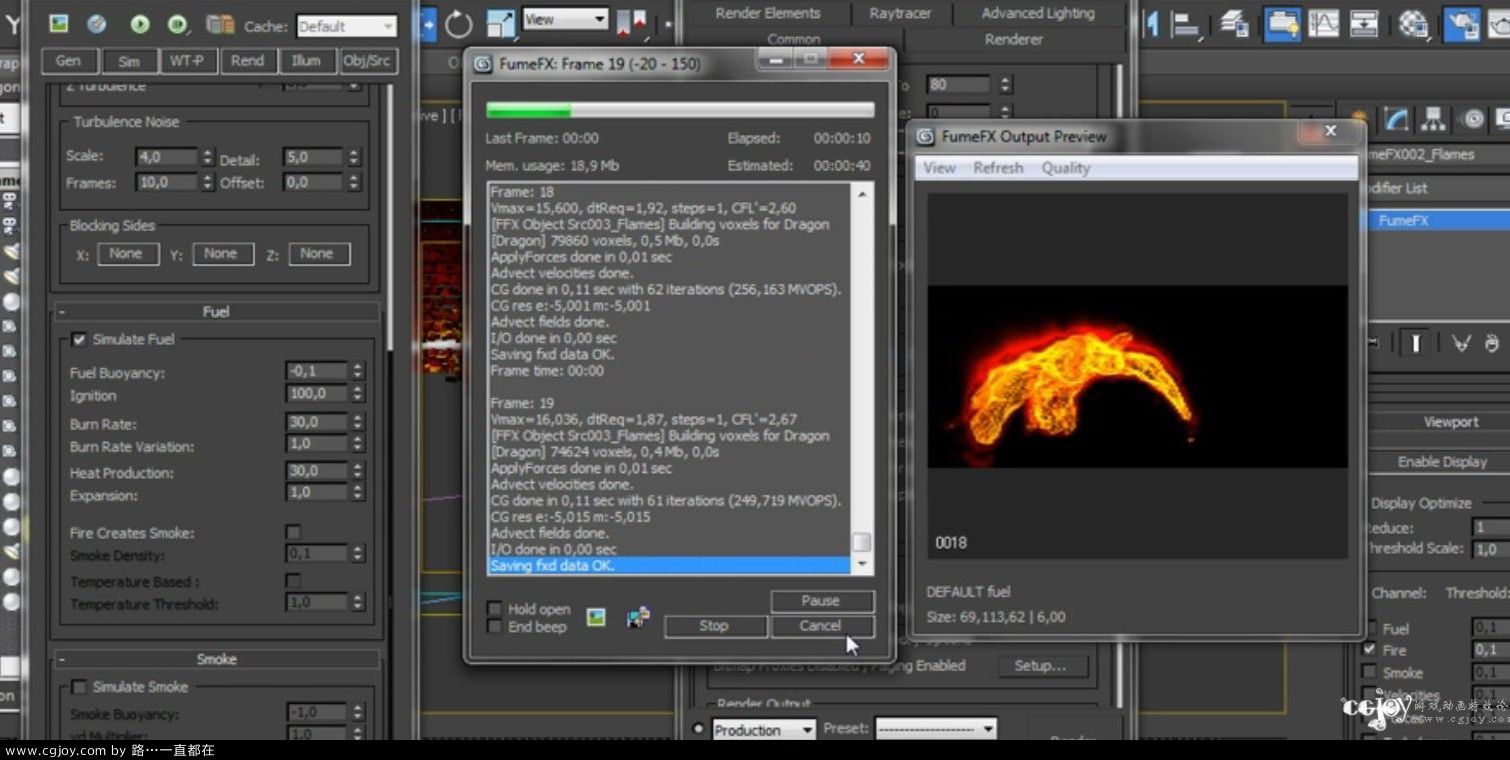Image resolution: width=1510 pixels, height=760 pixels.
Task: Open the Curve Editor toolbar icon
Action: tap(1324, 24)
